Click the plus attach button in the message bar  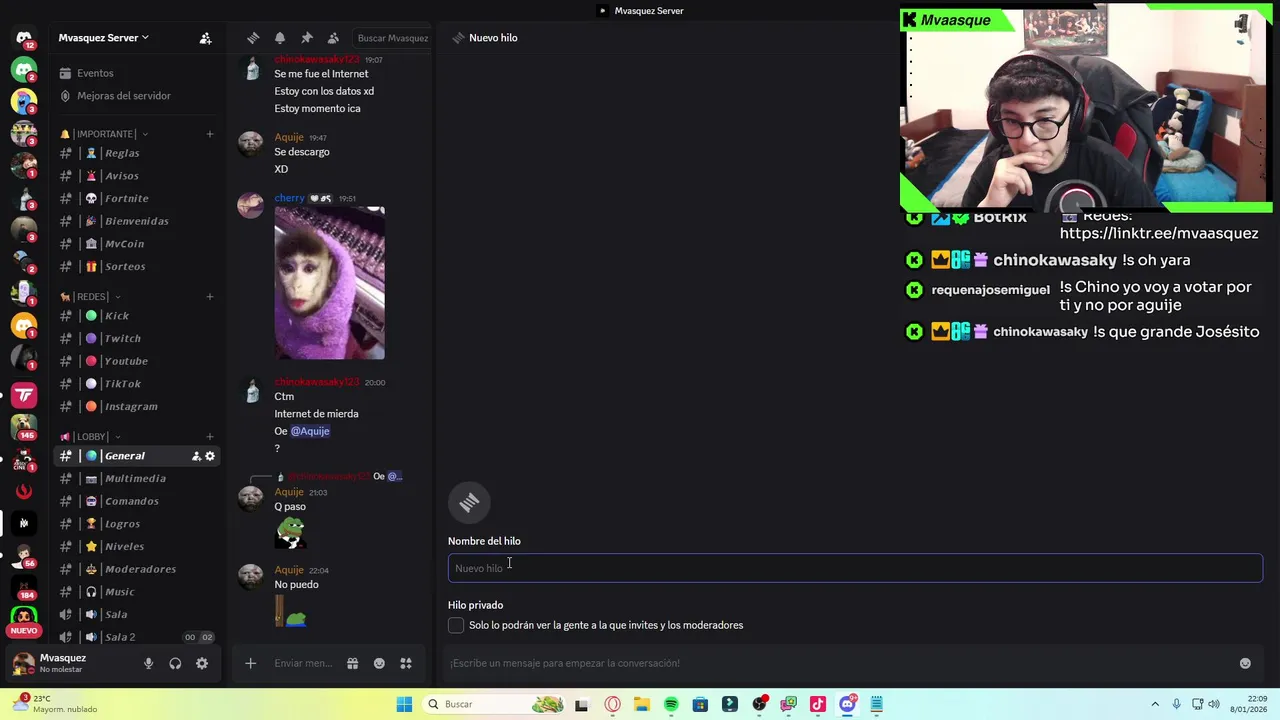(x=251, y=663)
